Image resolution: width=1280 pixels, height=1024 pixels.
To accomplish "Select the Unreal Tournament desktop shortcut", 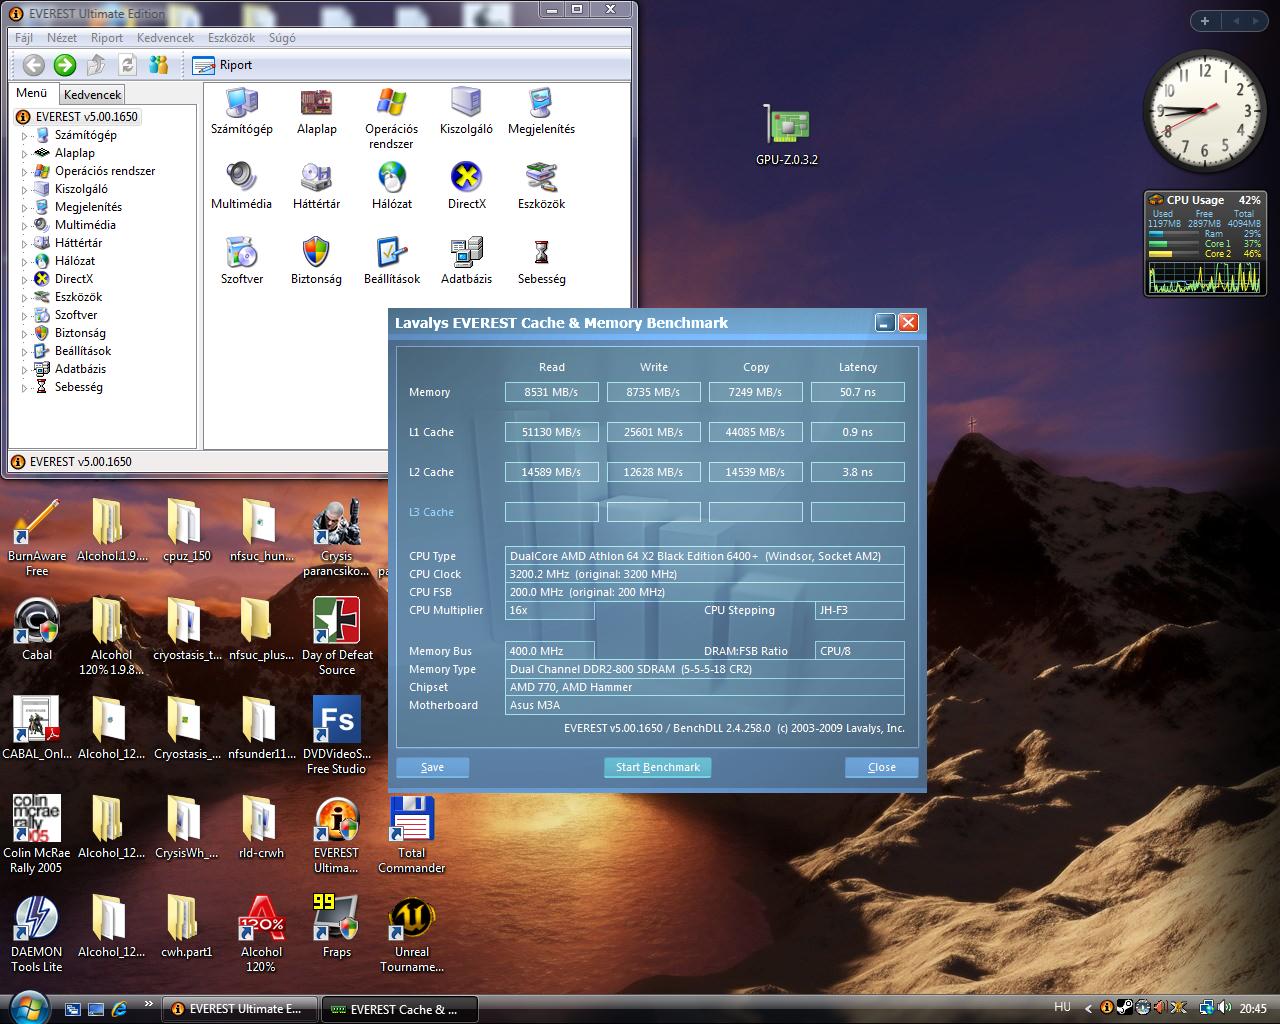I will [411, 933].
